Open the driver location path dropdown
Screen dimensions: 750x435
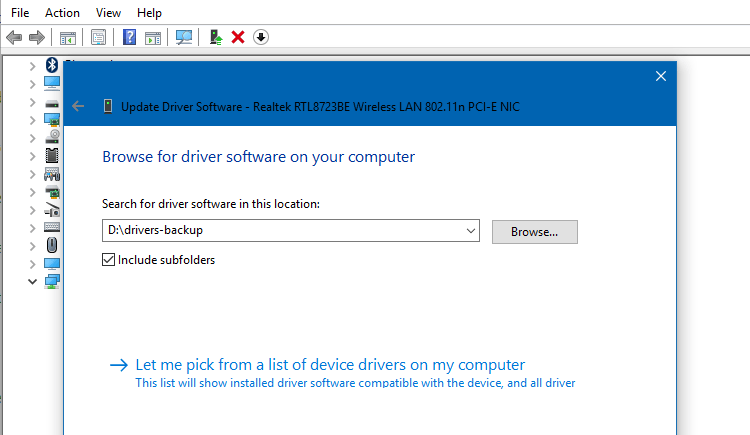point(470,231)
